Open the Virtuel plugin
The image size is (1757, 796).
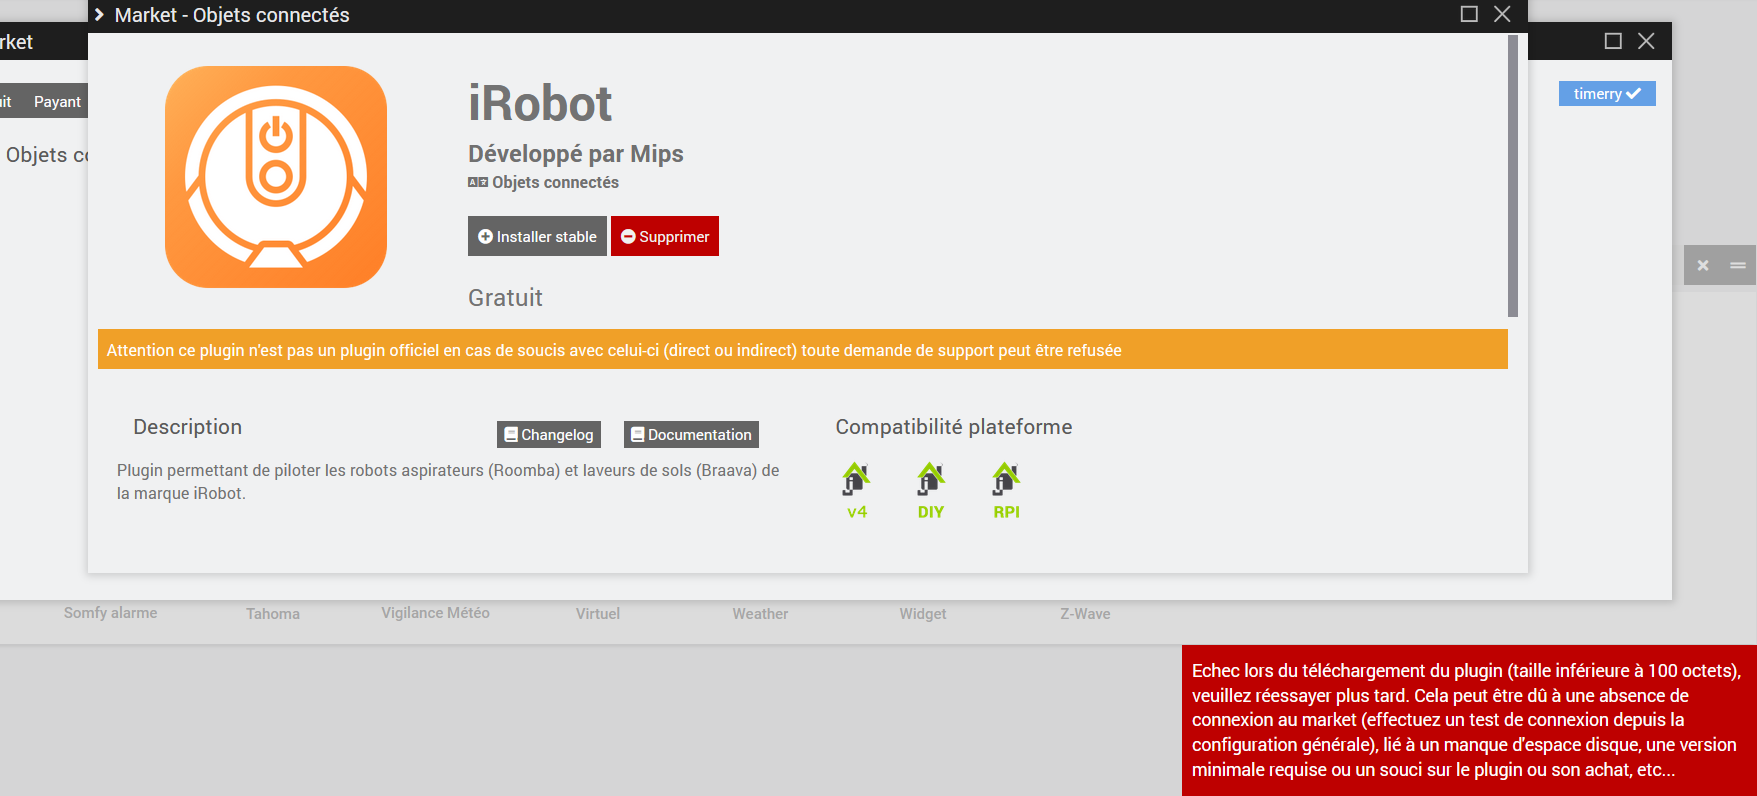[598, 614]
